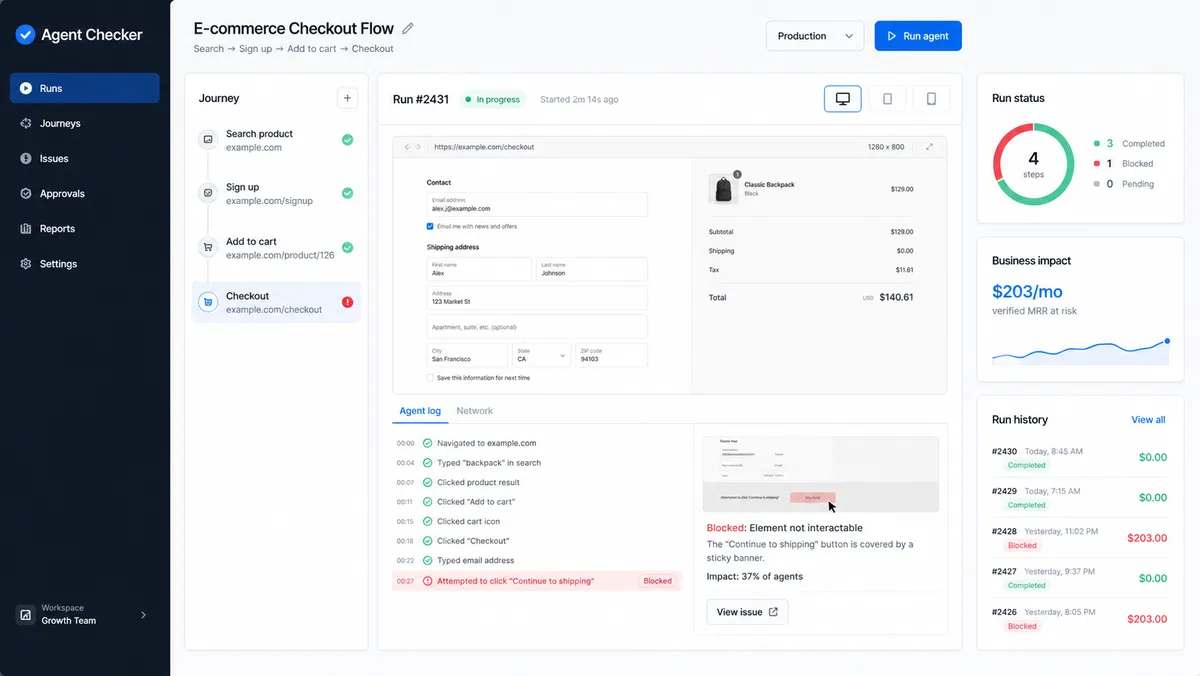
Task: Open the Approvals sidebar item
Action: [85, 193]
